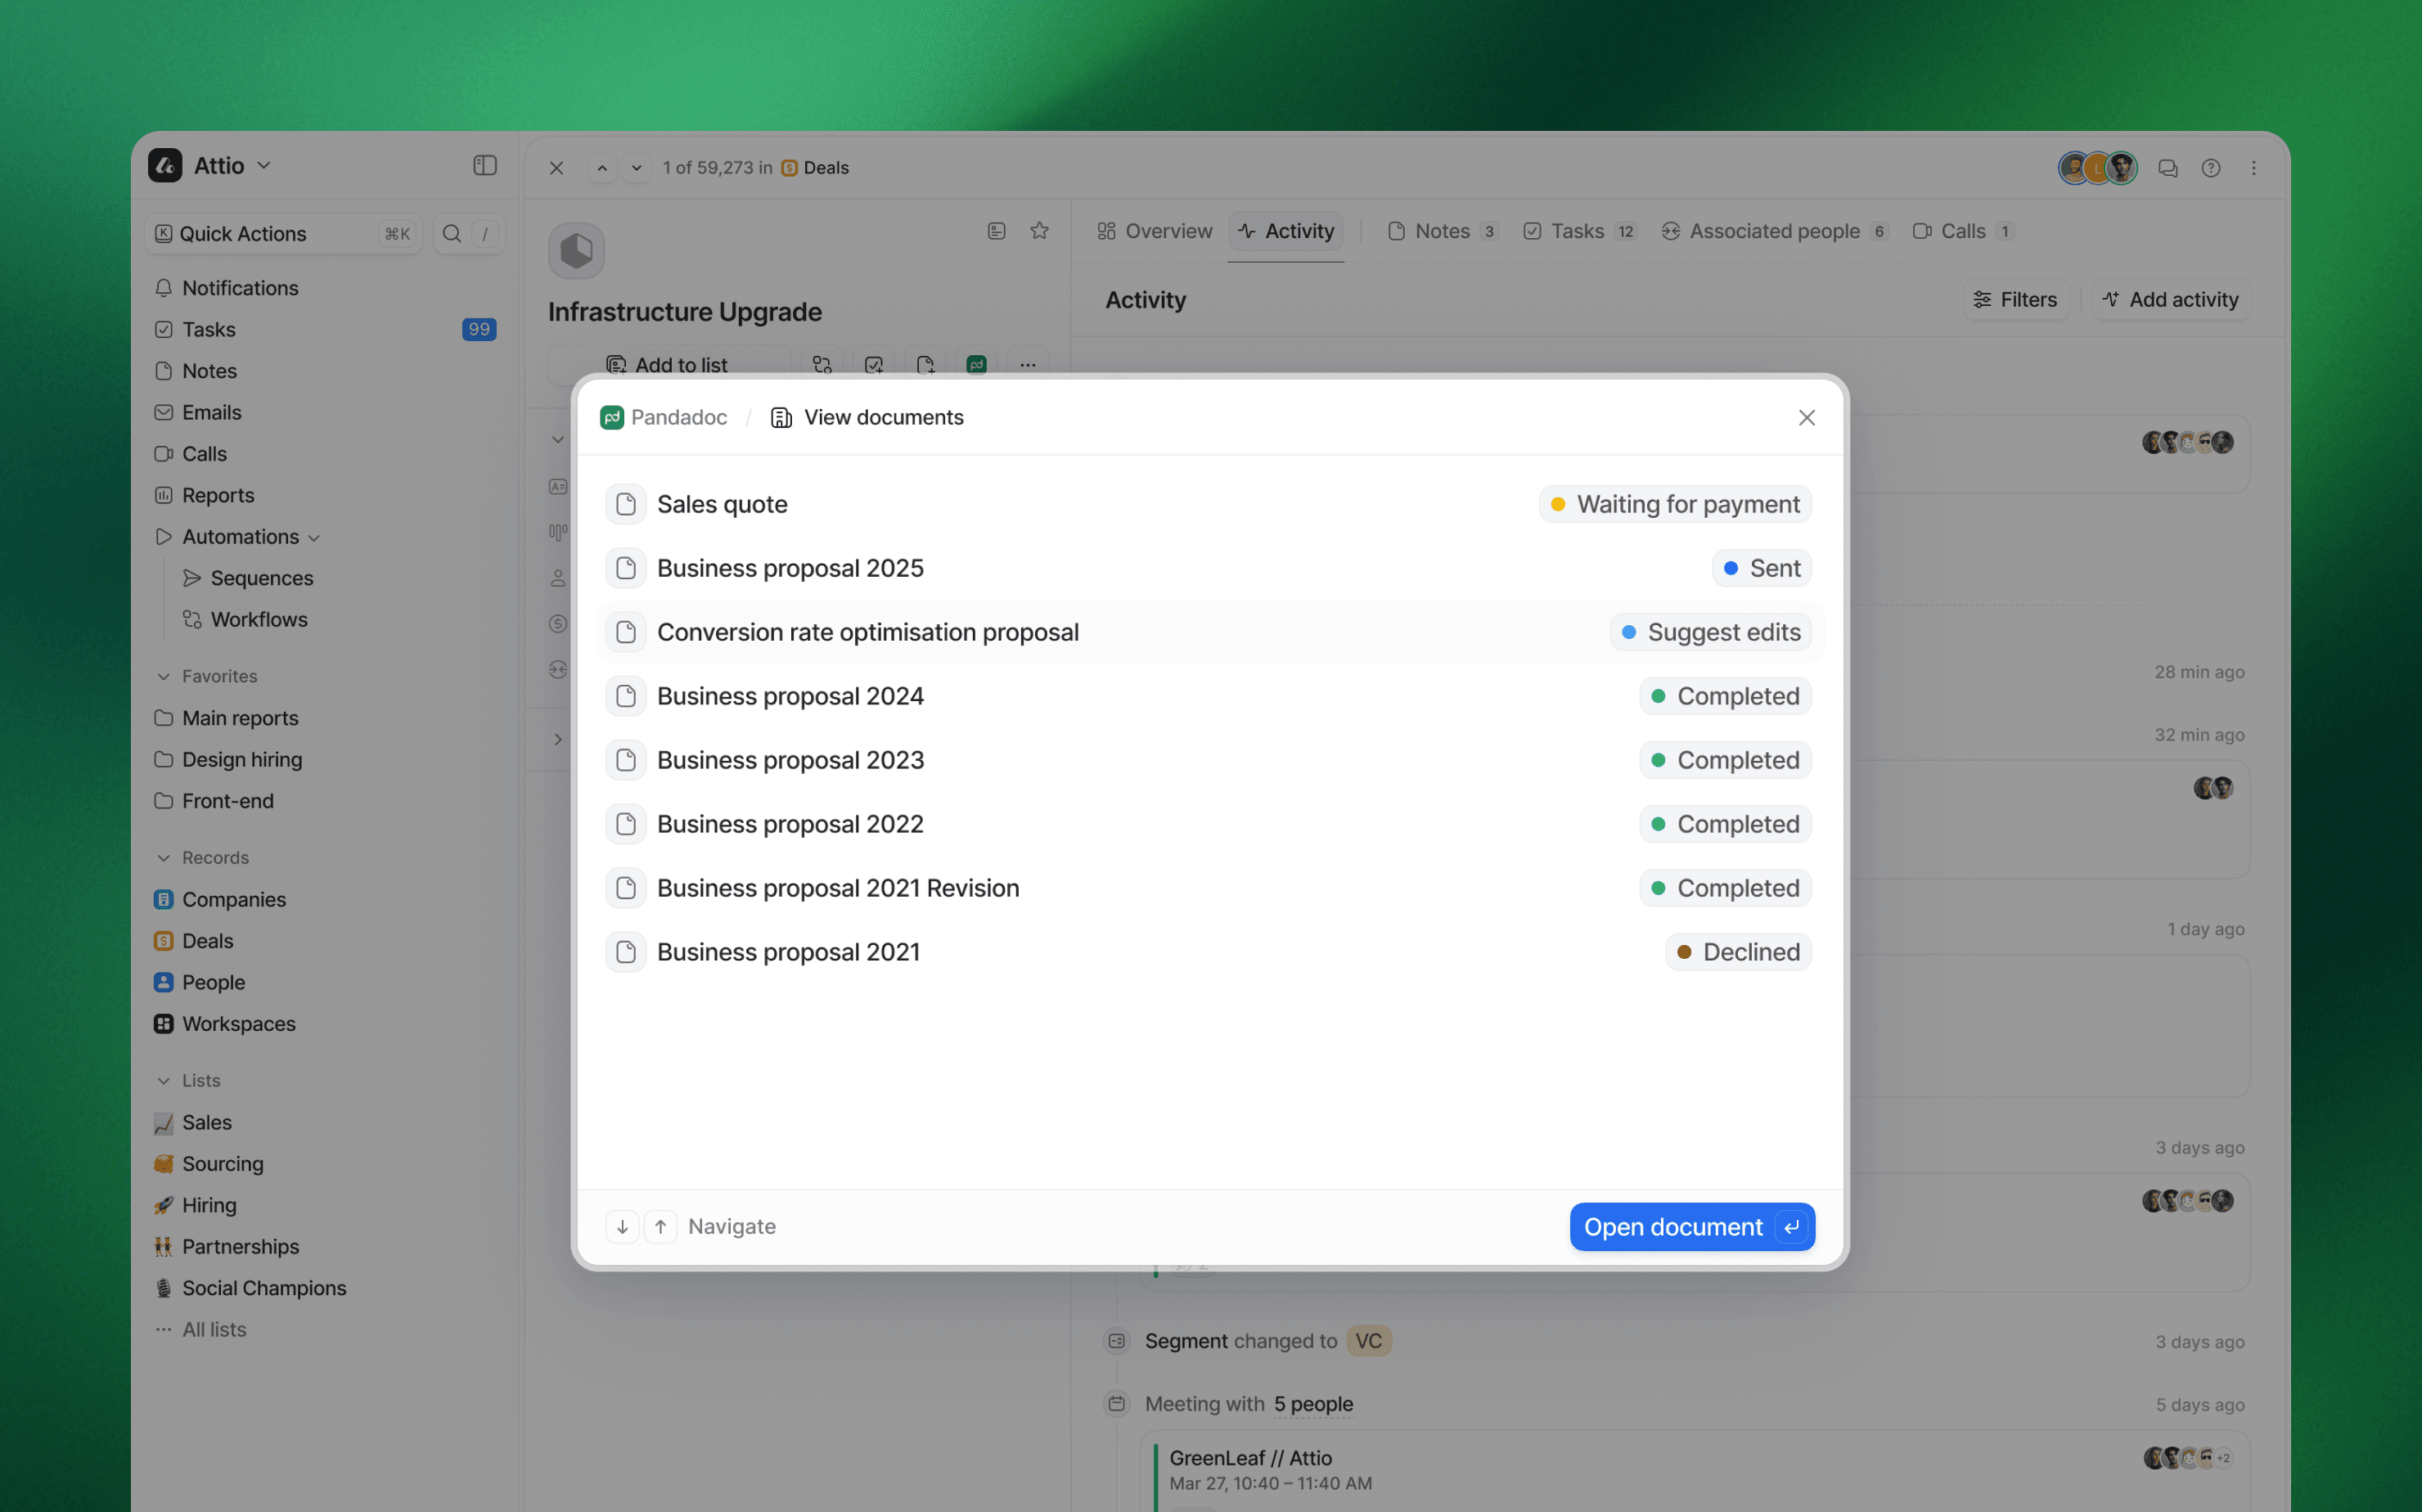Click the green Pandadoc icon in toolbar
The height and width of the screenshot is (1512, 2422).
coord(977,365)
